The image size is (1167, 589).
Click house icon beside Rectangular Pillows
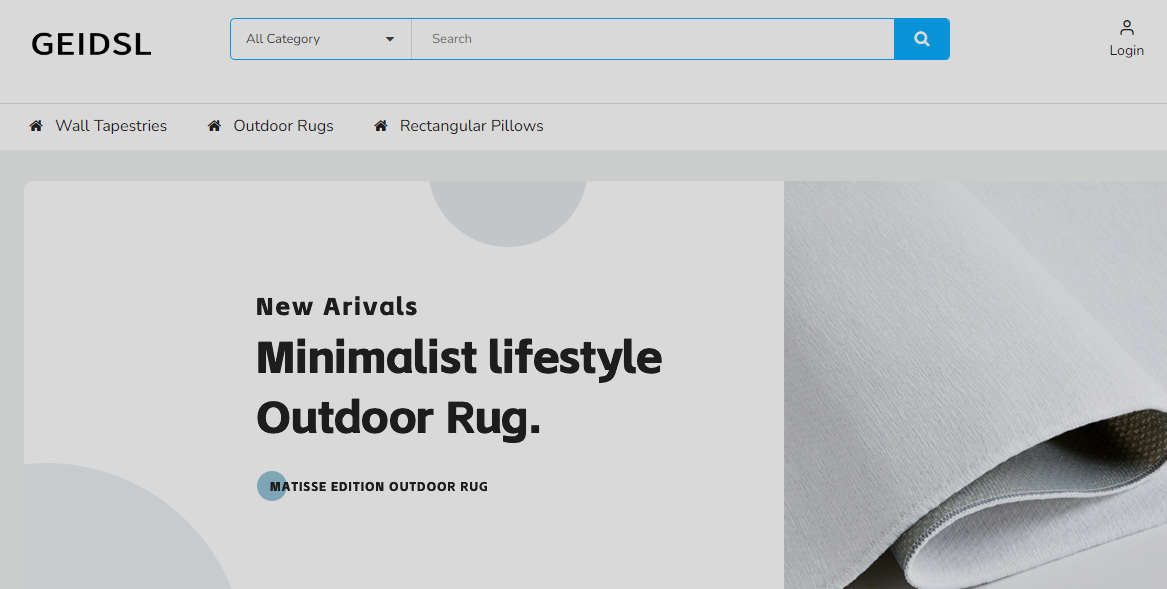click(x=380, y=126)
